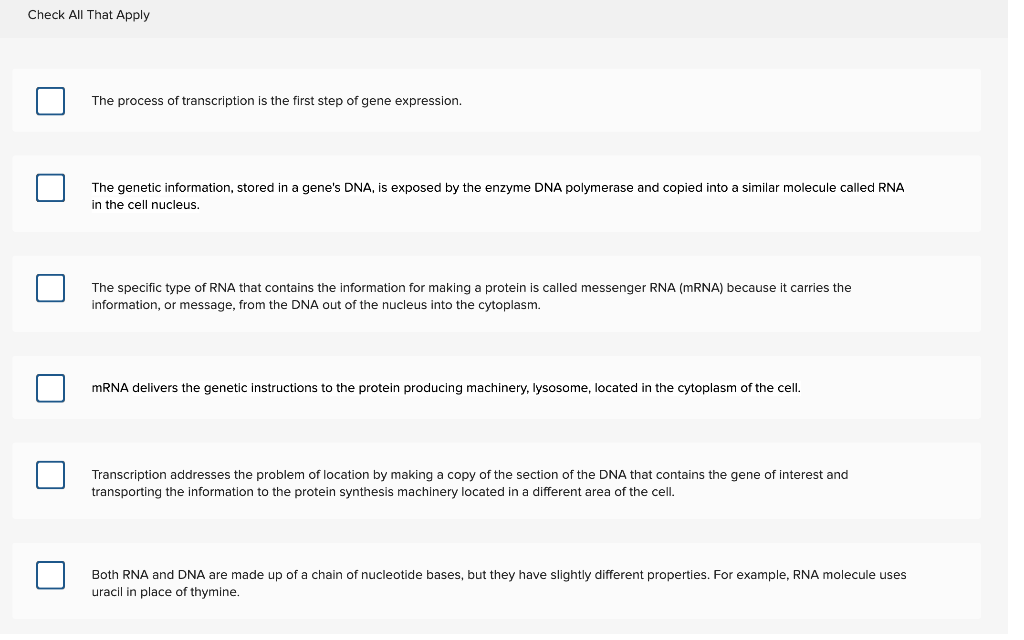This screenshot has width=1024, height=640.
Task: Mark the checkbox about transcription and location
Action: point(50,475)
